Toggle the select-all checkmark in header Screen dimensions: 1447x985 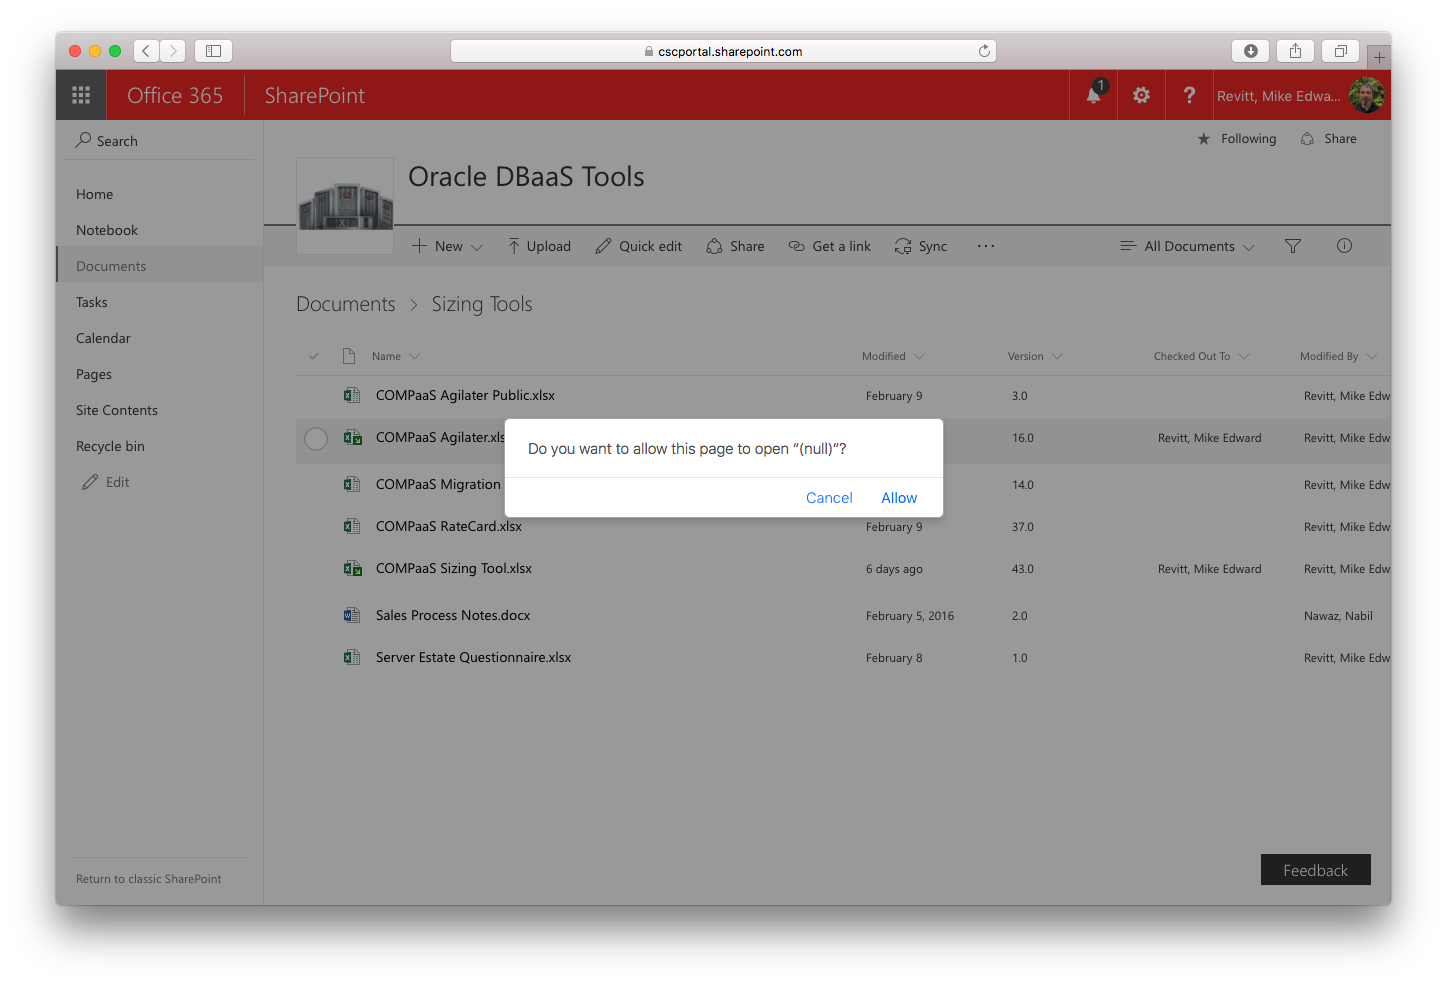click(x=314, y=356)
